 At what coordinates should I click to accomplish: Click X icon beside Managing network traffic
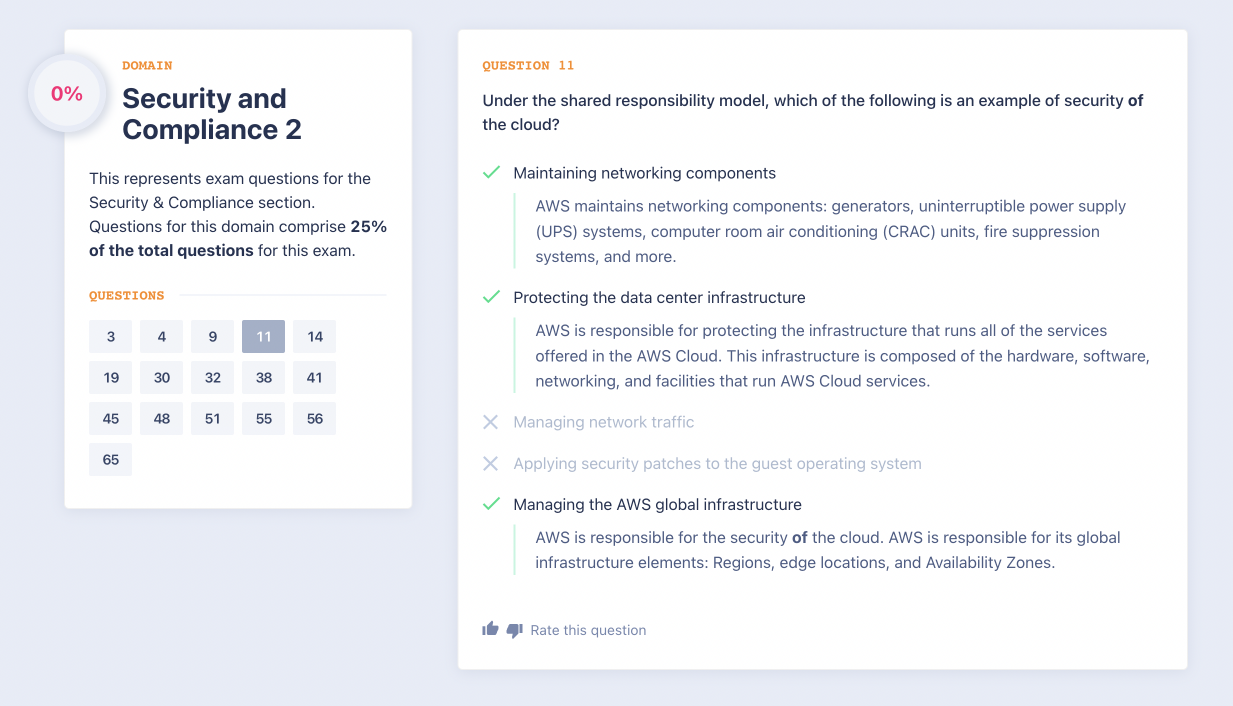pos(491,422)
